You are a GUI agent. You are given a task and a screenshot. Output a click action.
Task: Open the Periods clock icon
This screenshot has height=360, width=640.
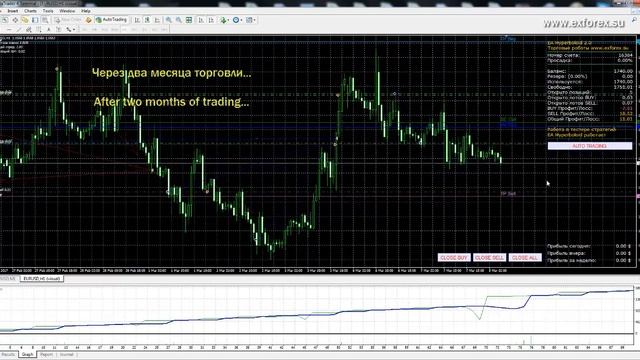236,20
